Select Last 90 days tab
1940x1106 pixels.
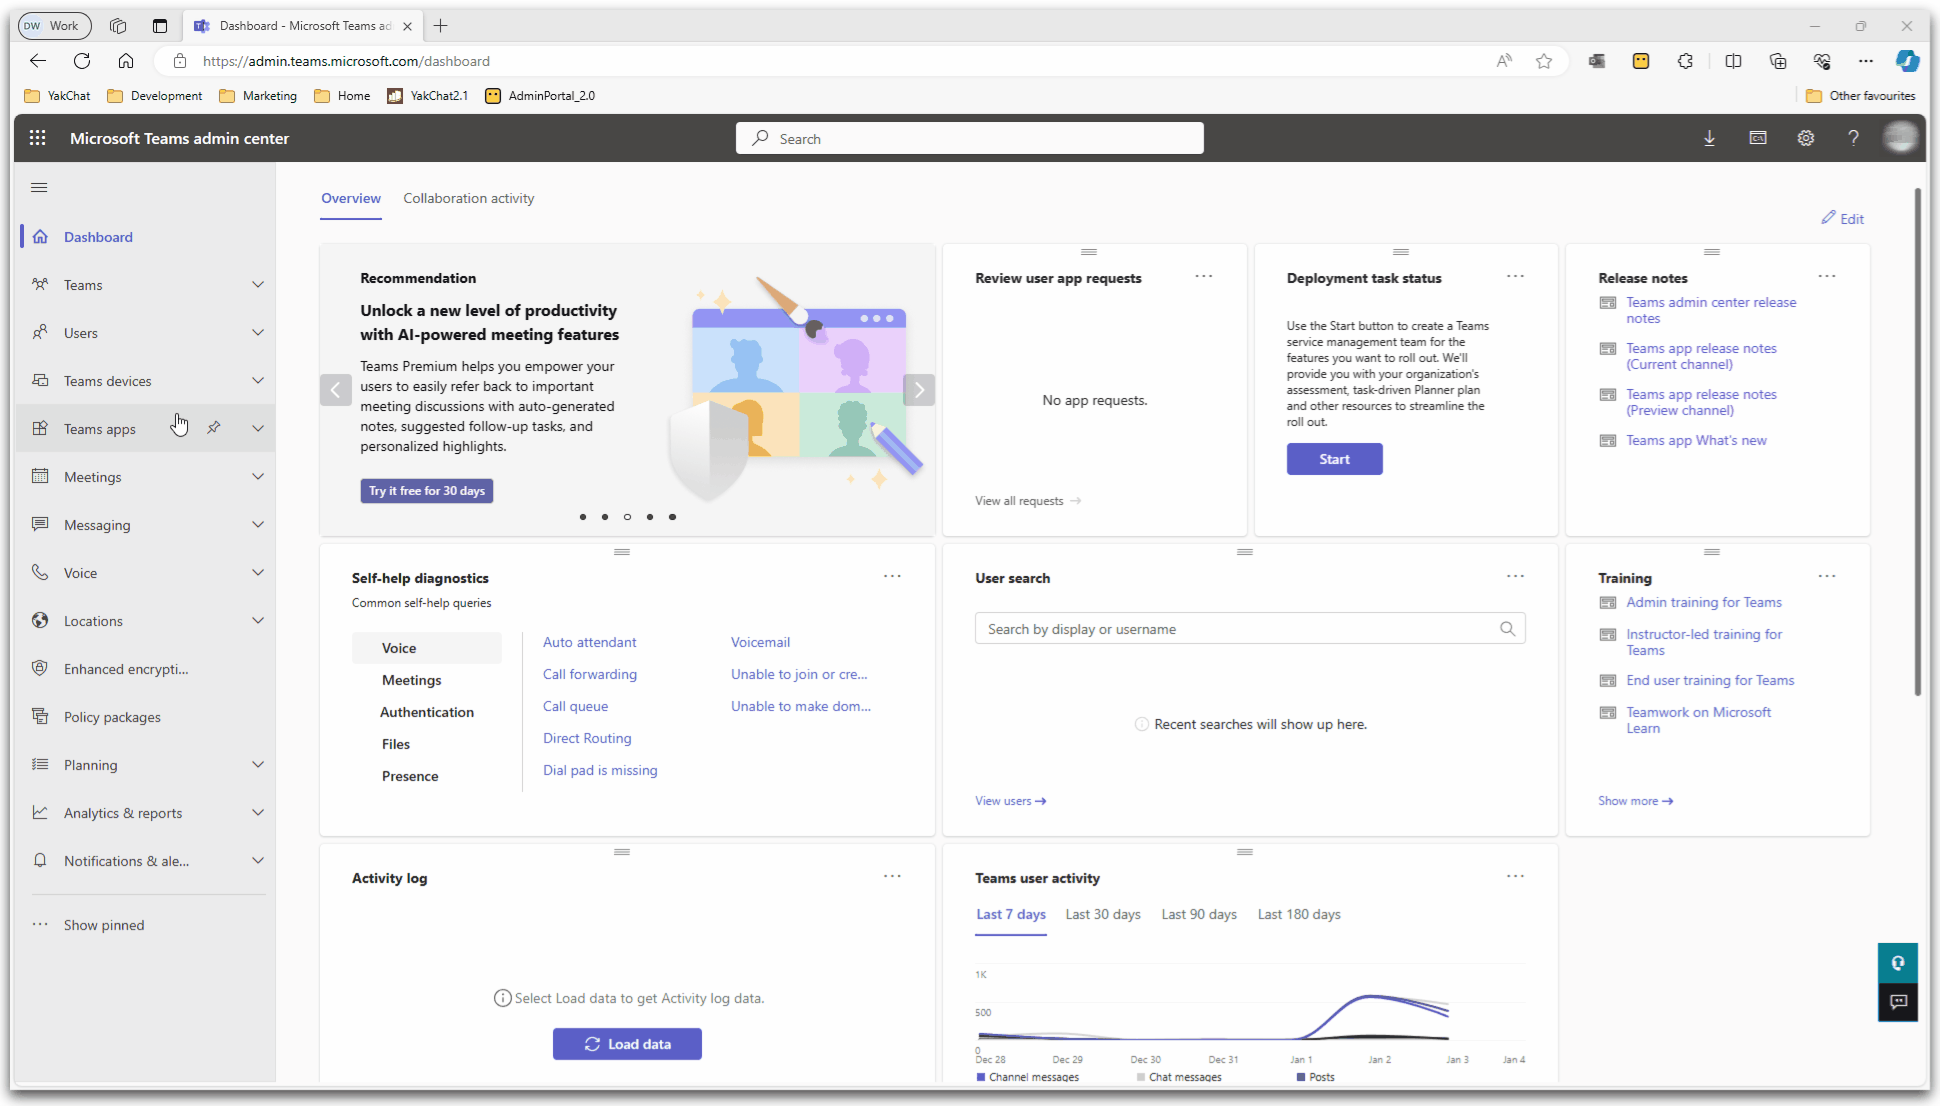pyautogui.click(x=1199, y=914)
